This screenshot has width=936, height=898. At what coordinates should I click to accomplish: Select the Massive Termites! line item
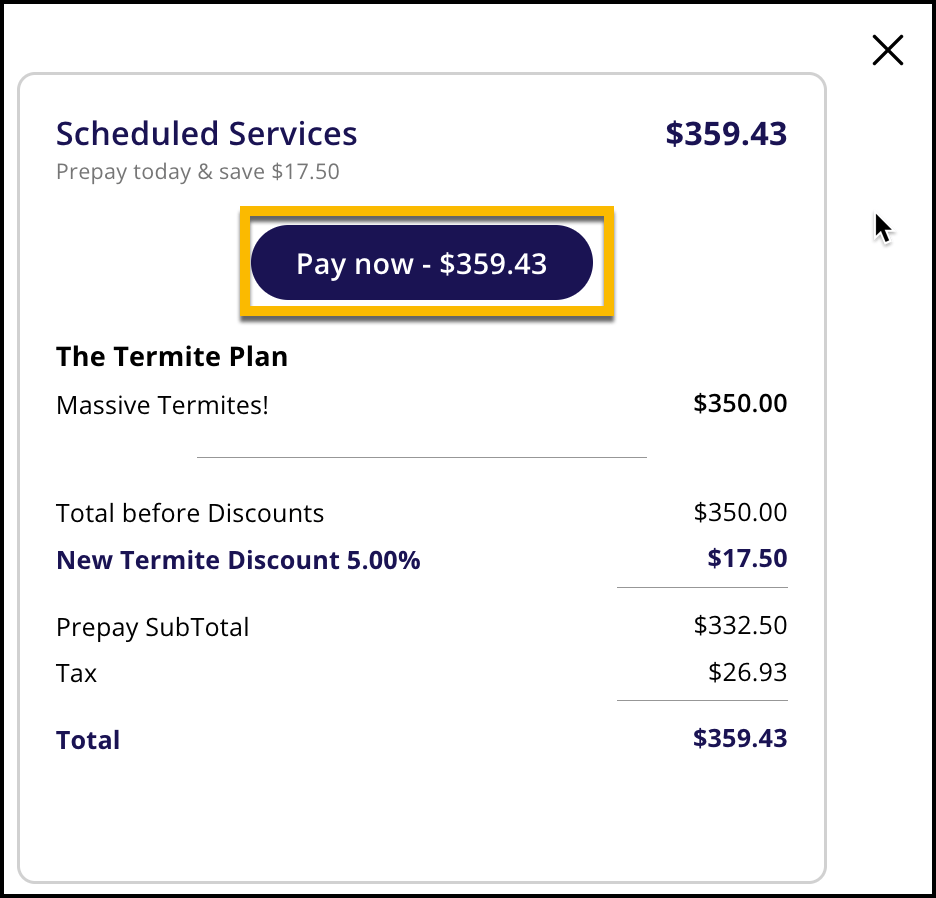coord(162,405)
